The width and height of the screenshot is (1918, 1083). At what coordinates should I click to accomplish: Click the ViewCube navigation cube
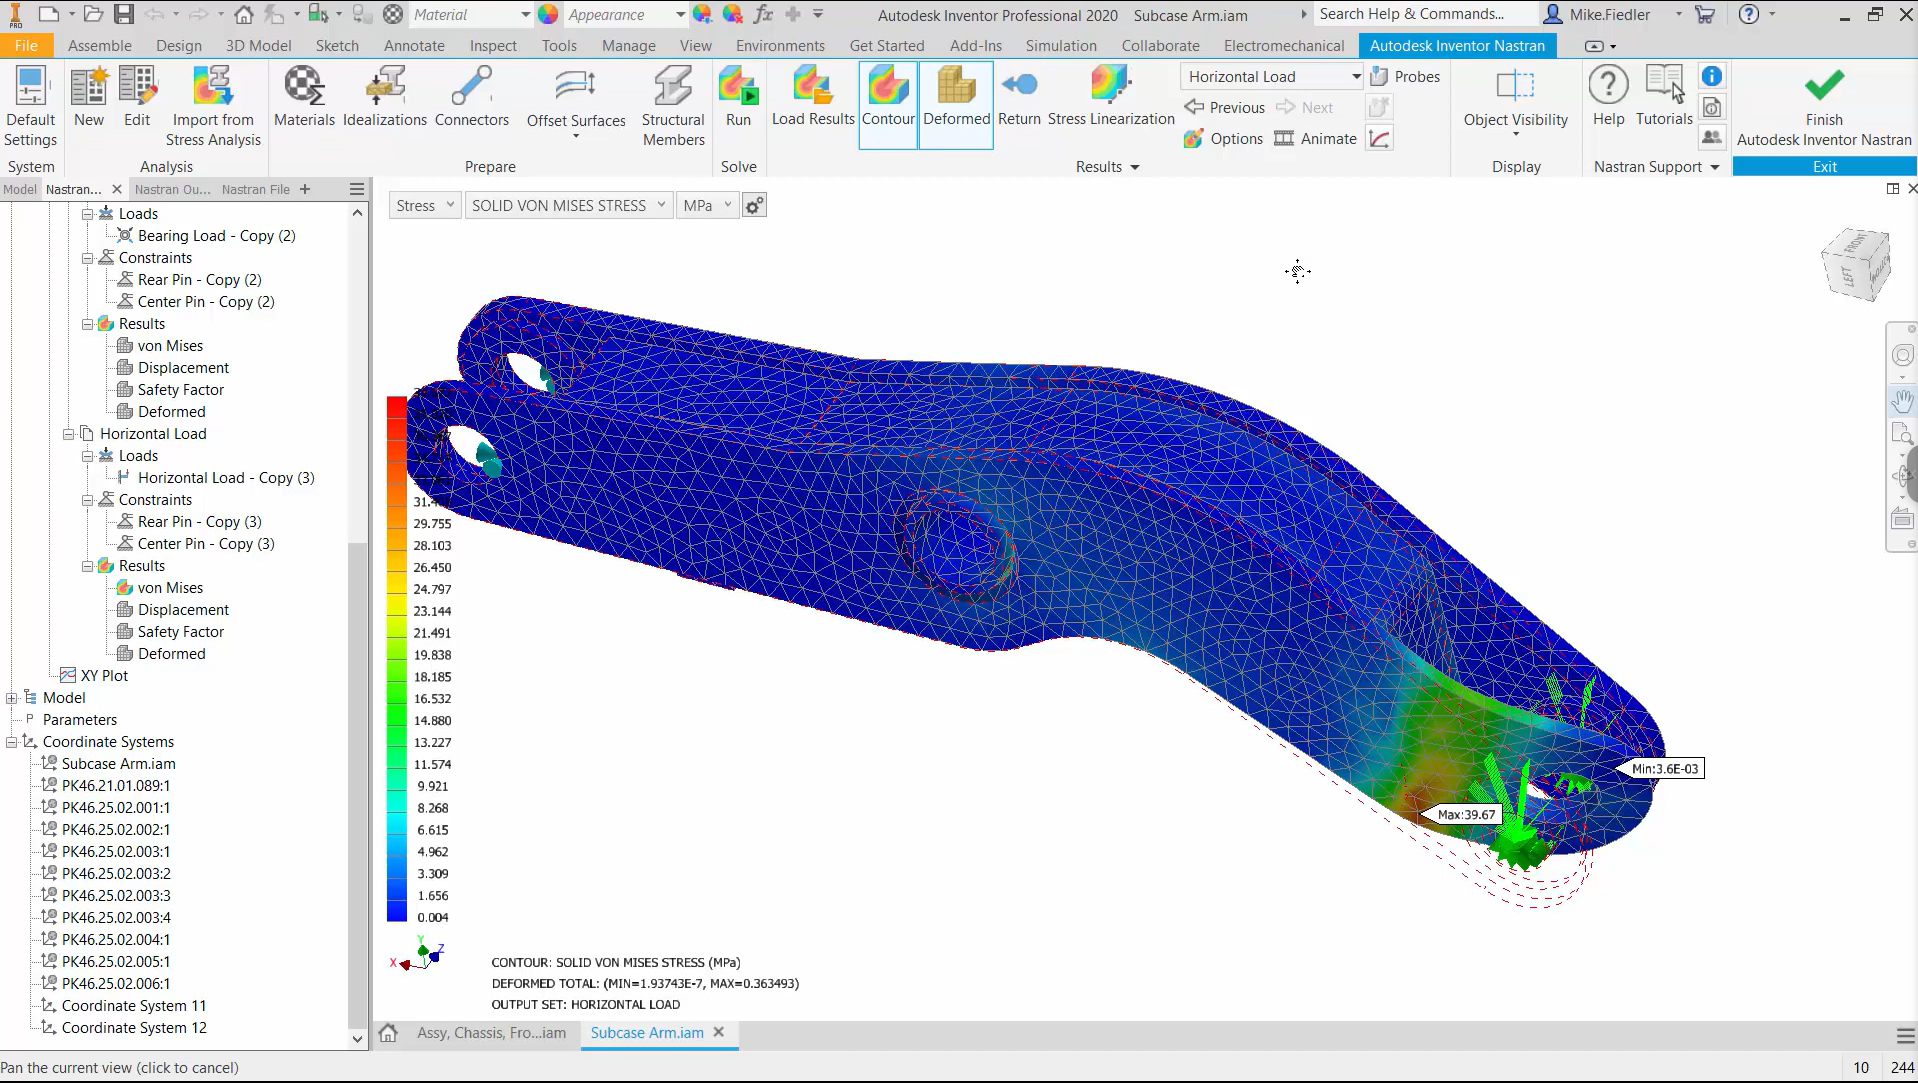(1857, 265)
